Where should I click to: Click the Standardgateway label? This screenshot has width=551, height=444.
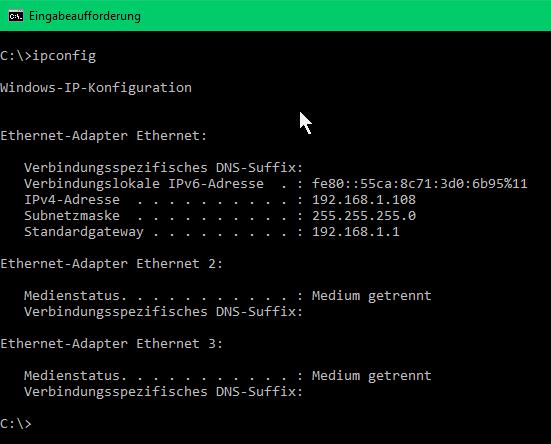pyautogui.click(x=84, y=232)
